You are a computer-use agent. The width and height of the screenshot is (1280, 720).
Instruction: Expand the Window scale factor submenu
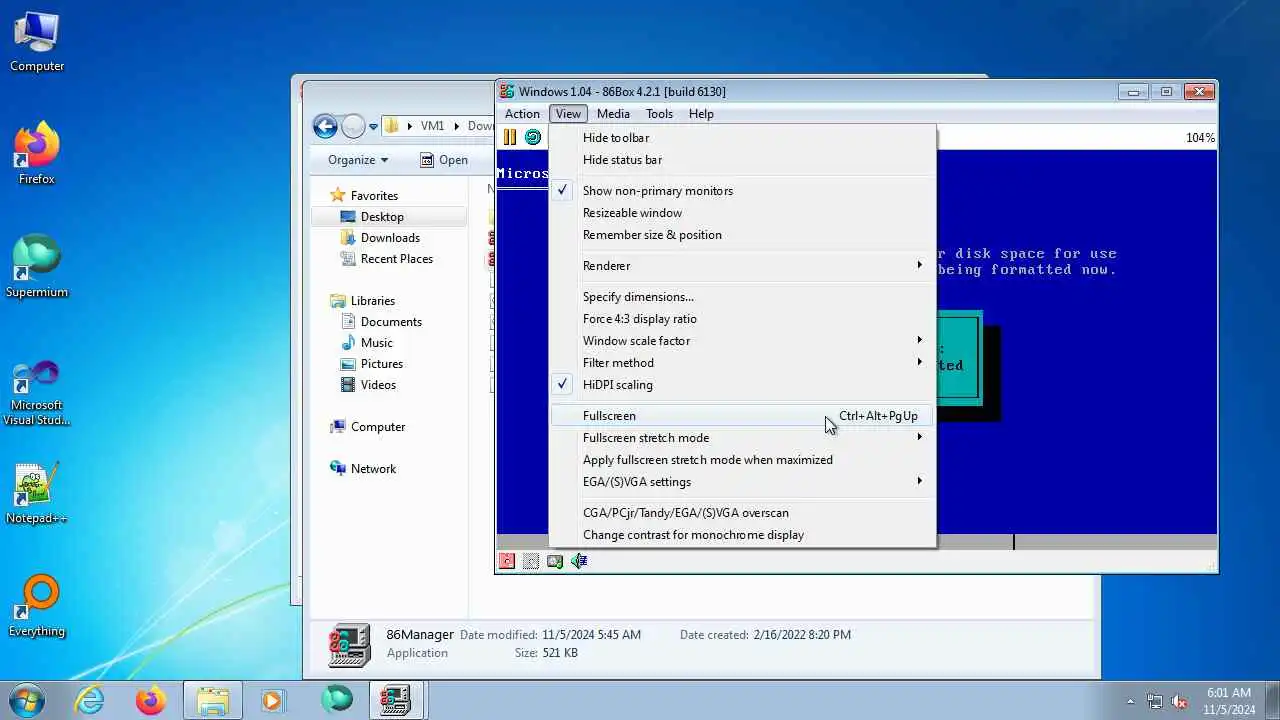point(743,341)
